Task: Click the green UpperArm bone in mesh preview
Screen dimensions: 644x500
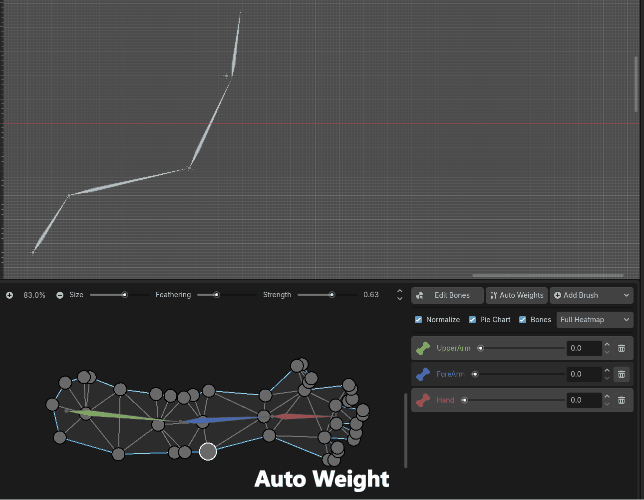Action: click(117, 415)
